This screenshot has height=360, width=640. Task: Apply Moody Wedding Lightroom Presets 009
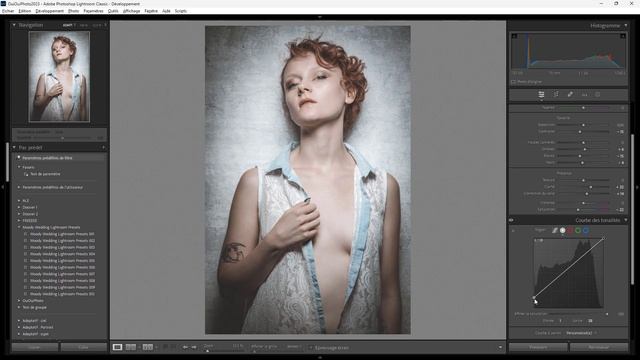pos(62,287)
